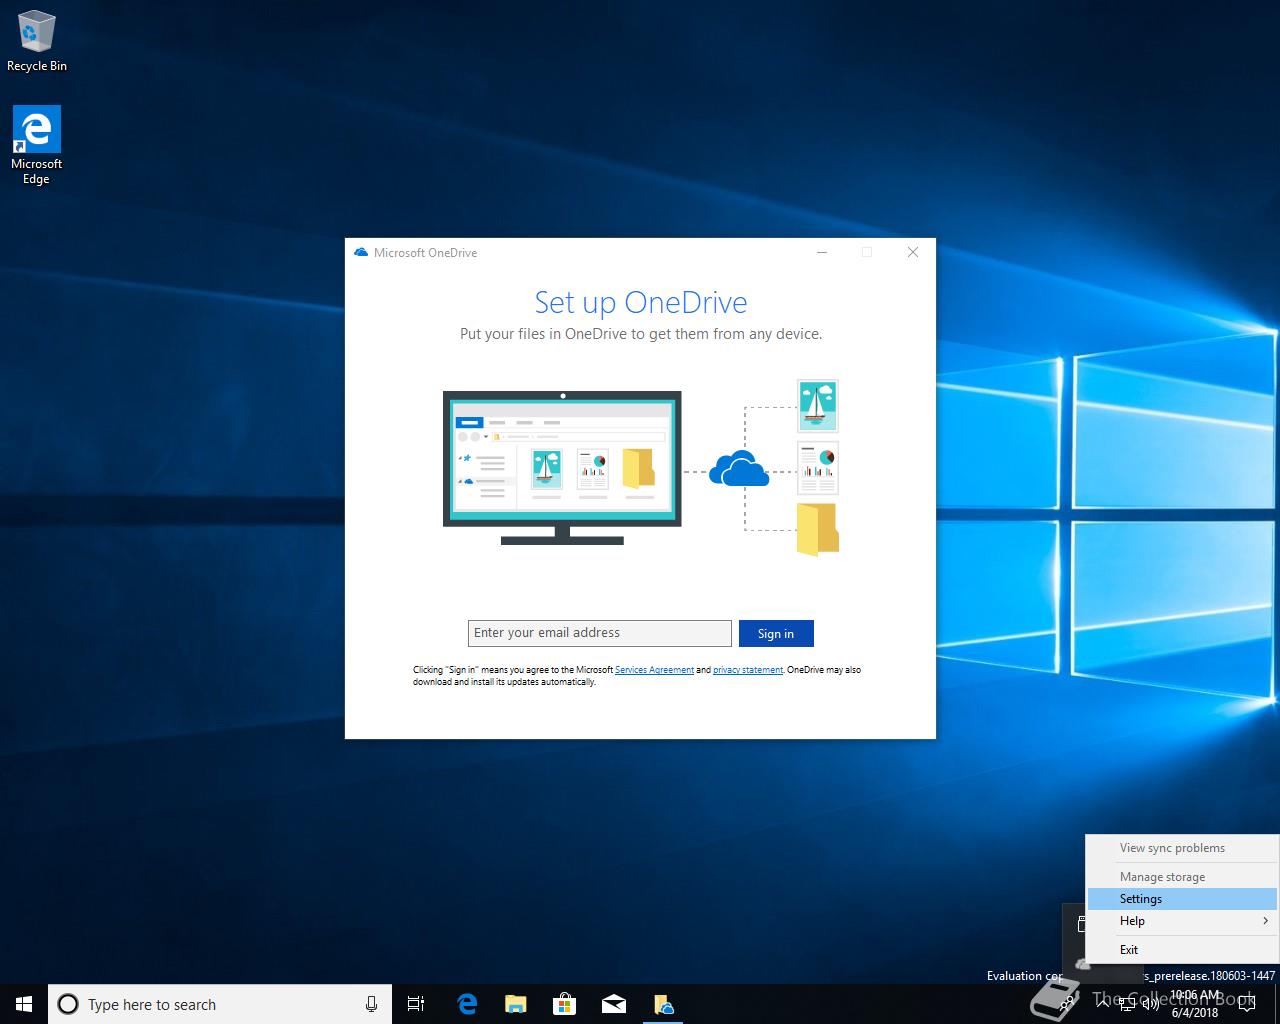Click the OneDrive cloud tray icon
This screenshot has width=1280, height=1024.
[x=1082, y=964]
